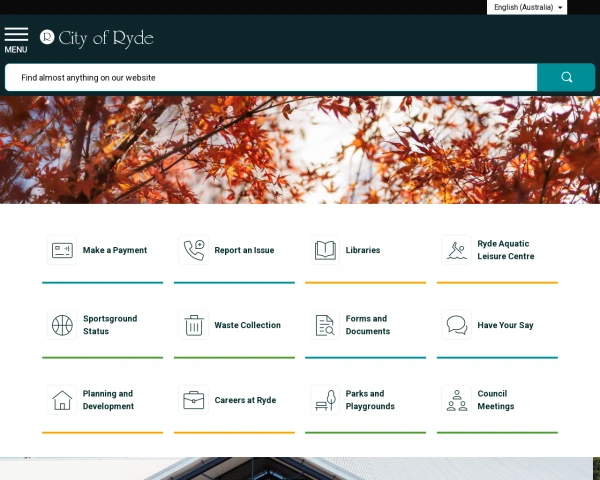Click the Ryde Aquatic swimmer icon
600x480 pixels.
click(457, 250)
